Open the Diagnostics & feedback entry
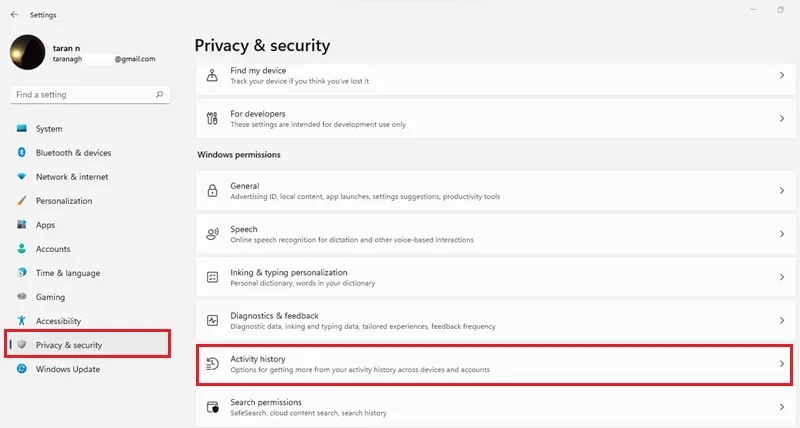Viewport: 800px width, 428px height. 495,320
